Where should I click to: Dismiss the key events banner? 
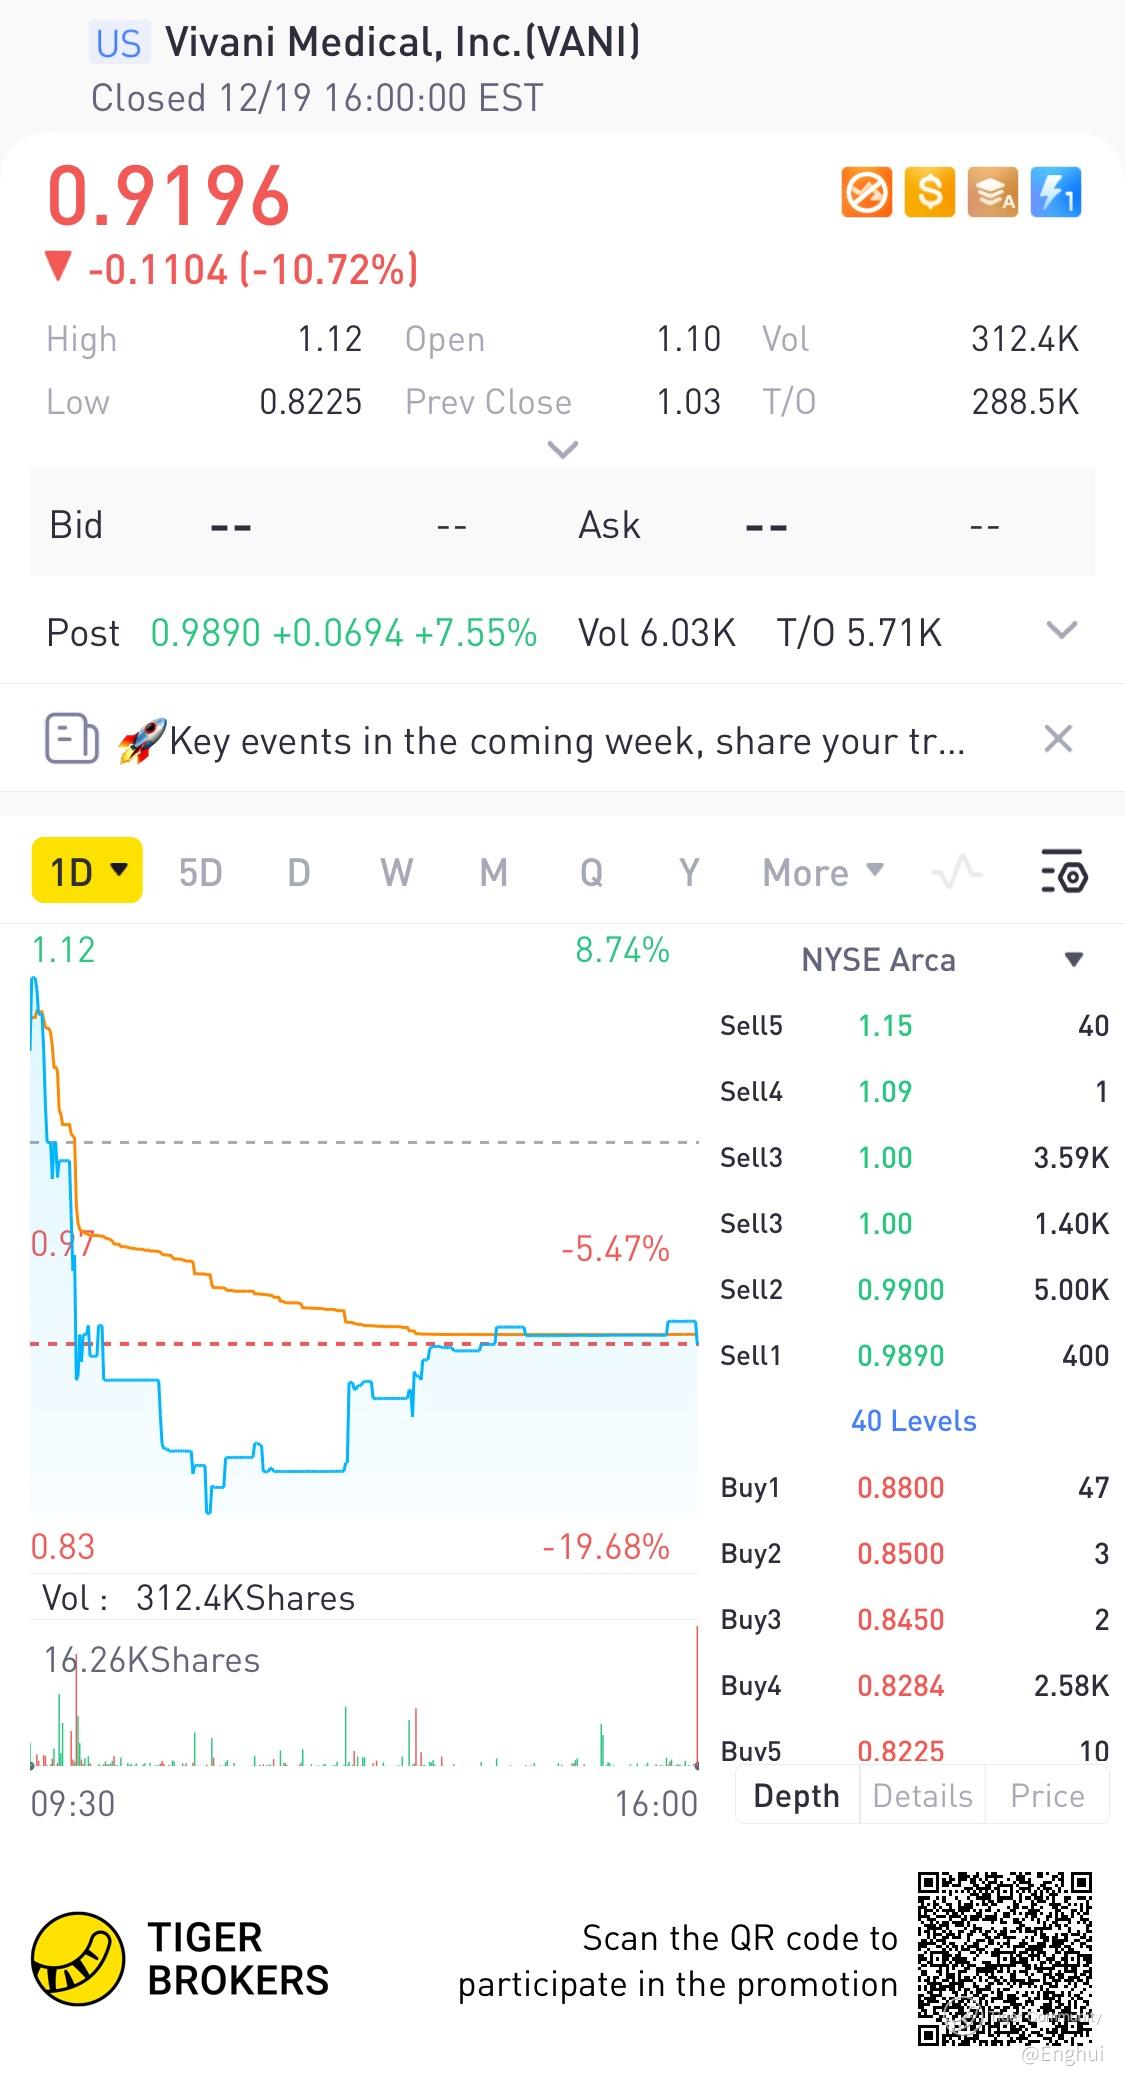1057,740
